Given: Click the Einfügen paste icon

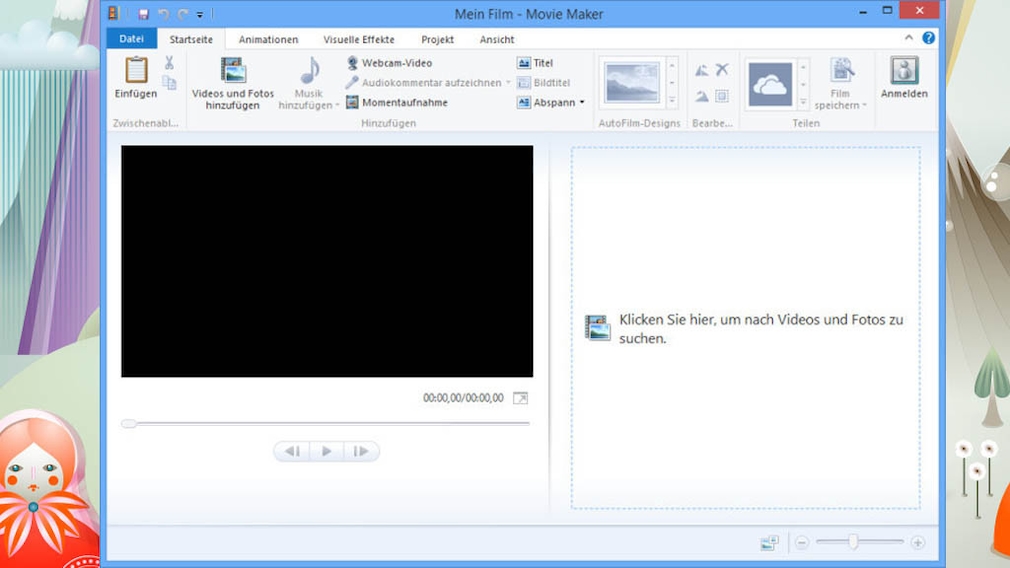Looking at the screenshot, I should coord(136,70).
